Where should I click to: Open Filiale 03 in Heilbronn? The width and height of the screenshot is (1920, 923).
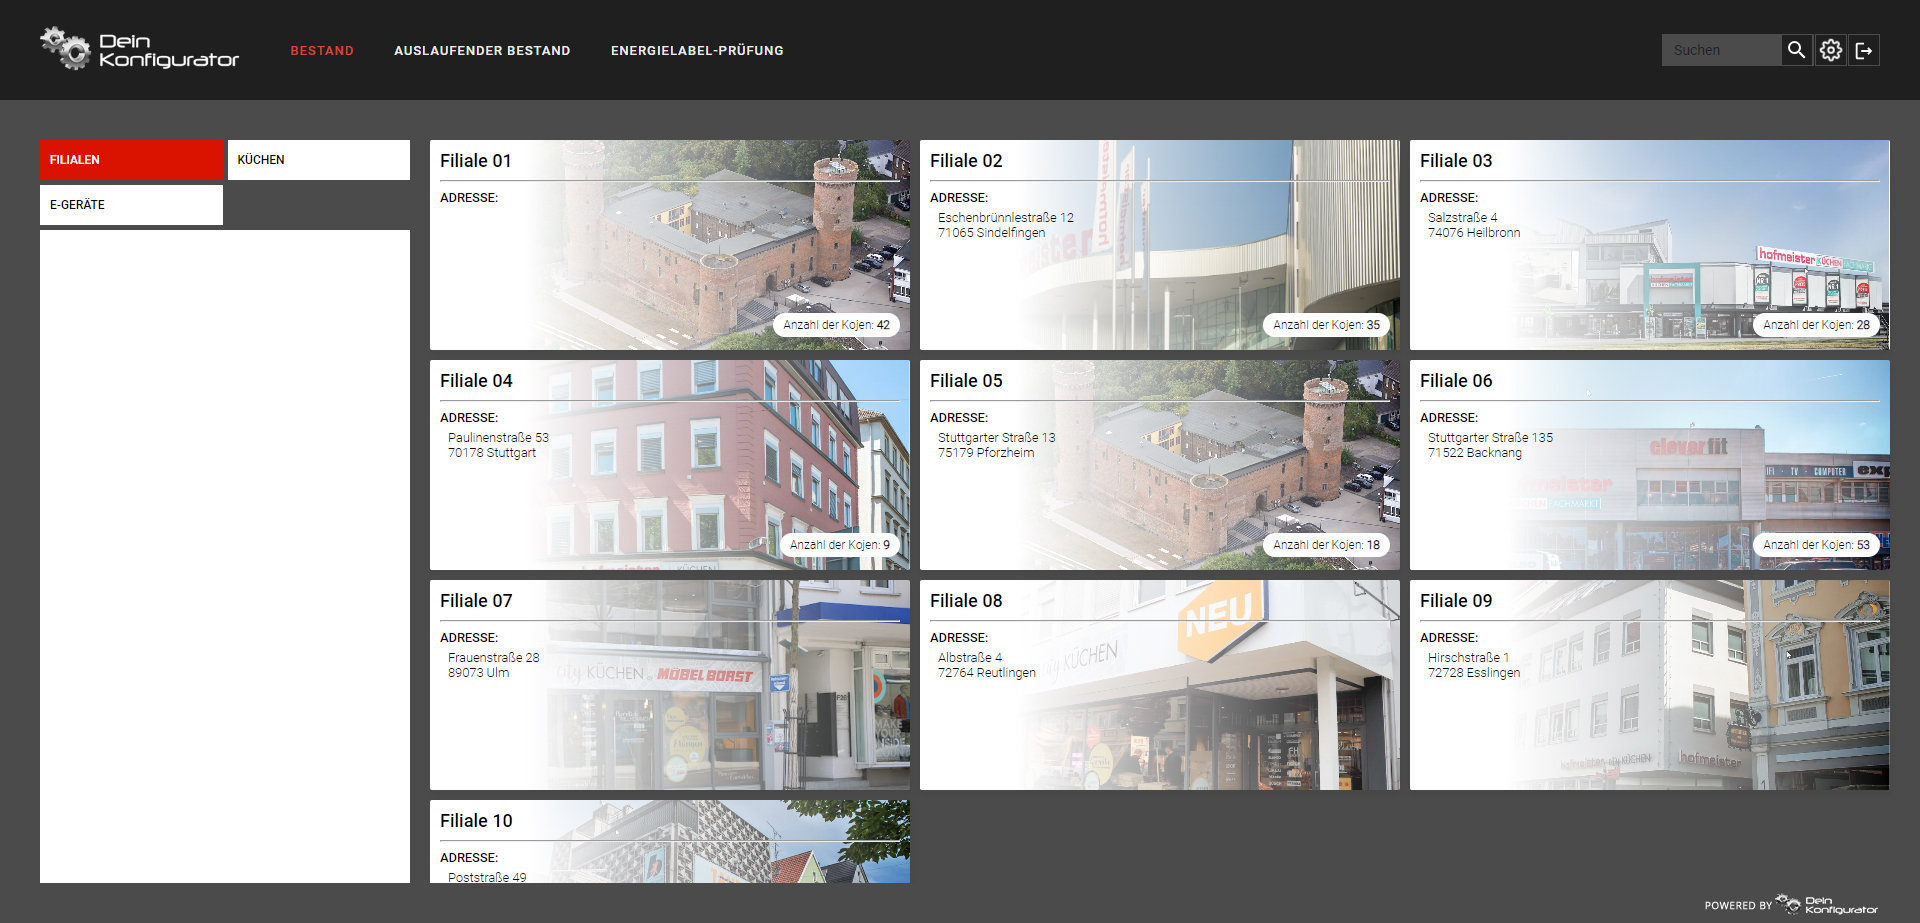click(1649, 245)
